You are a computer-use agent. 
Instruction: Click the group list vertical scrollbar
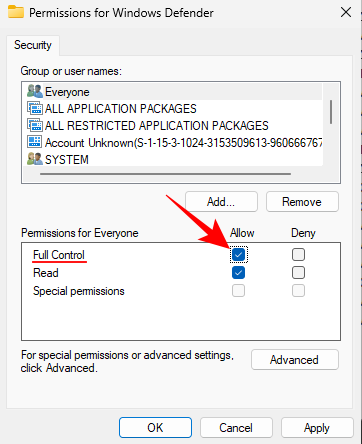331,112
